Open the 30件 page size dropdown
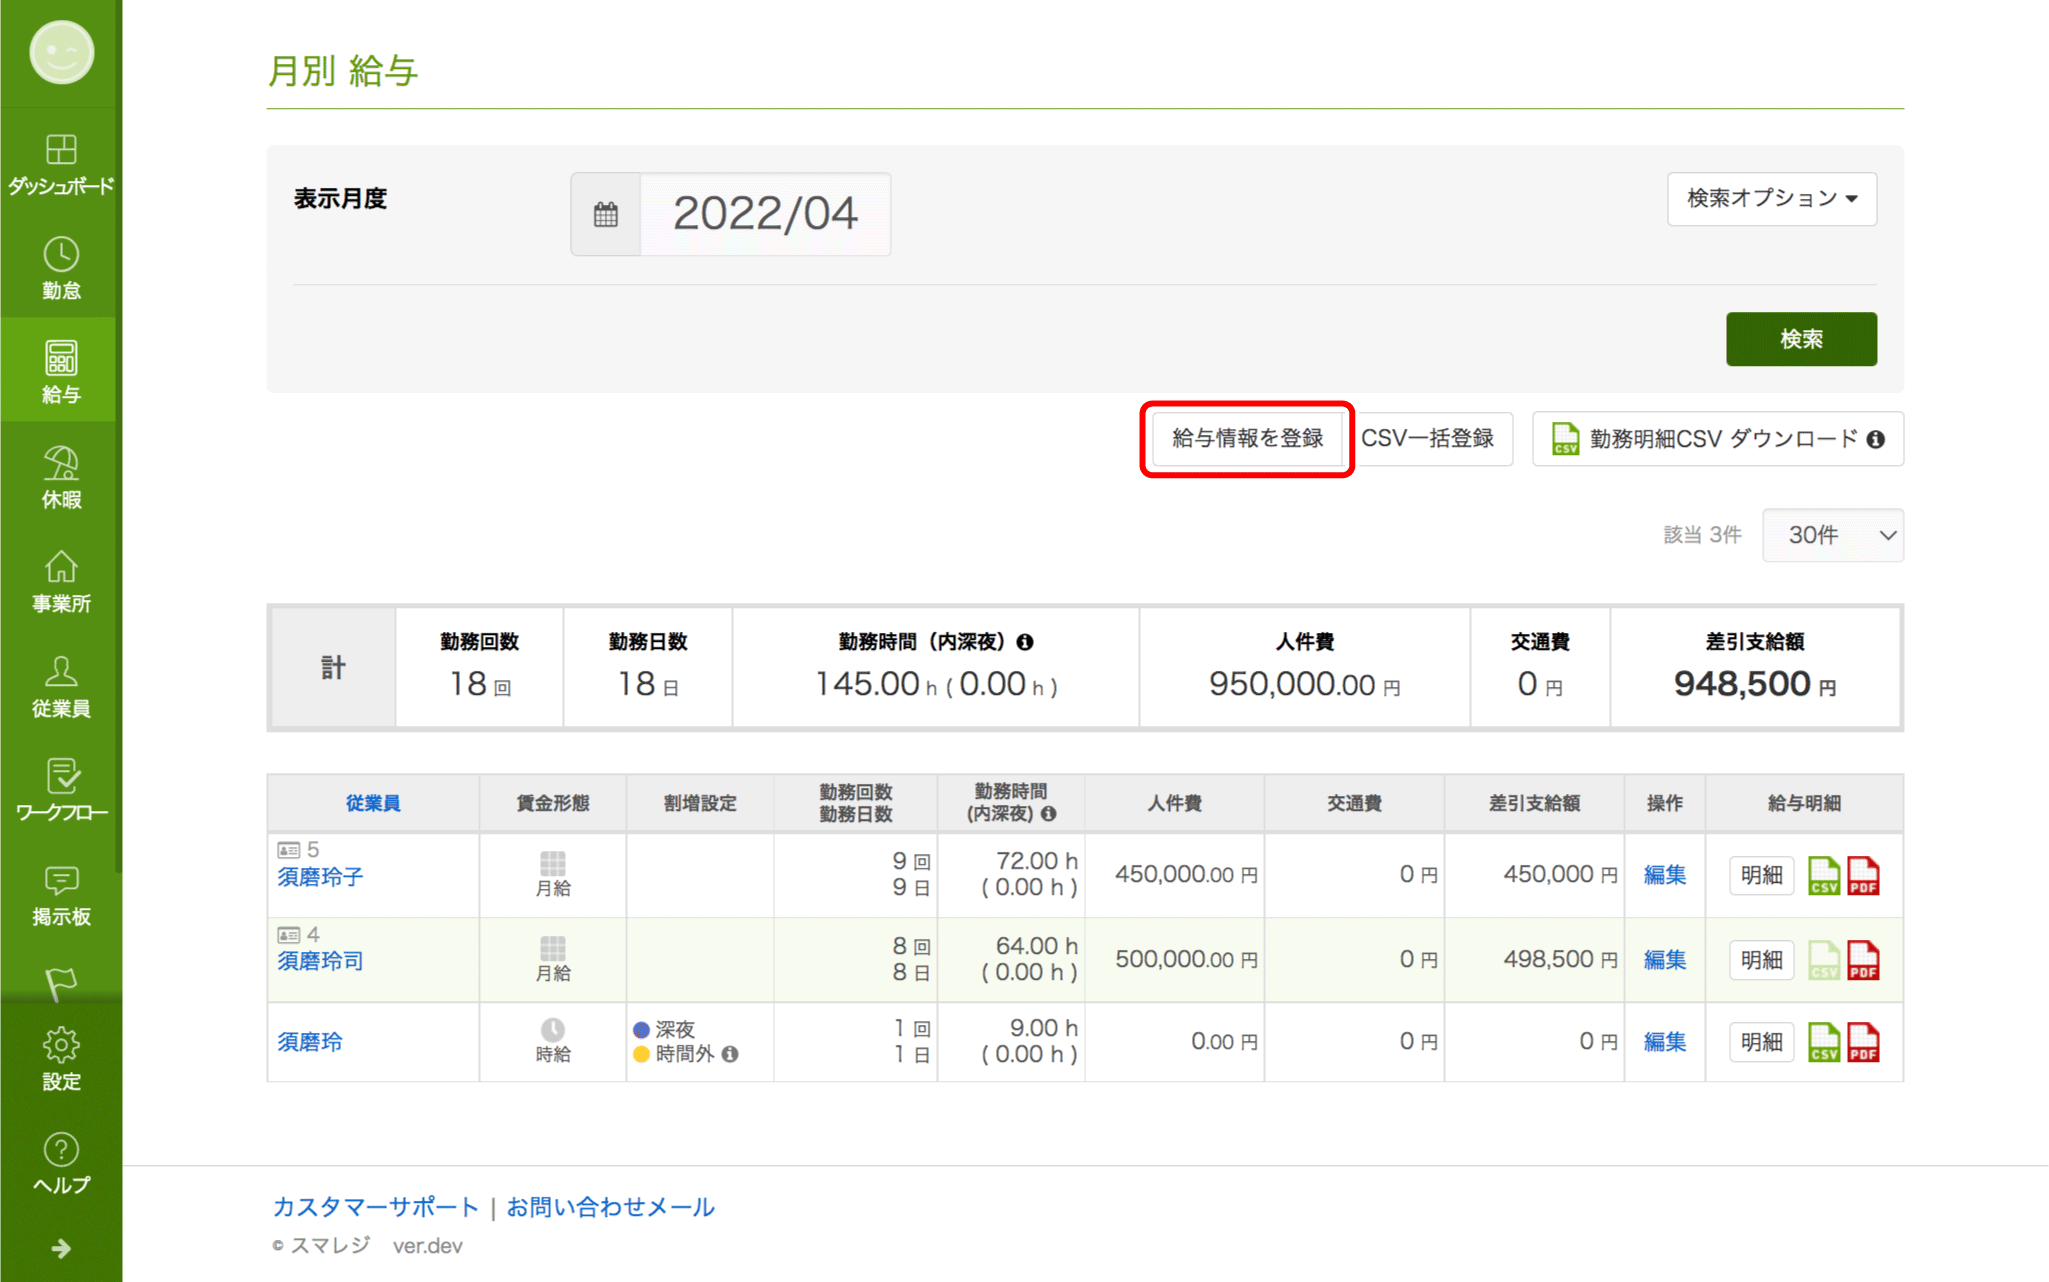The width and height of the screenshot is (2049, 1282). [x=1833, y=535]
